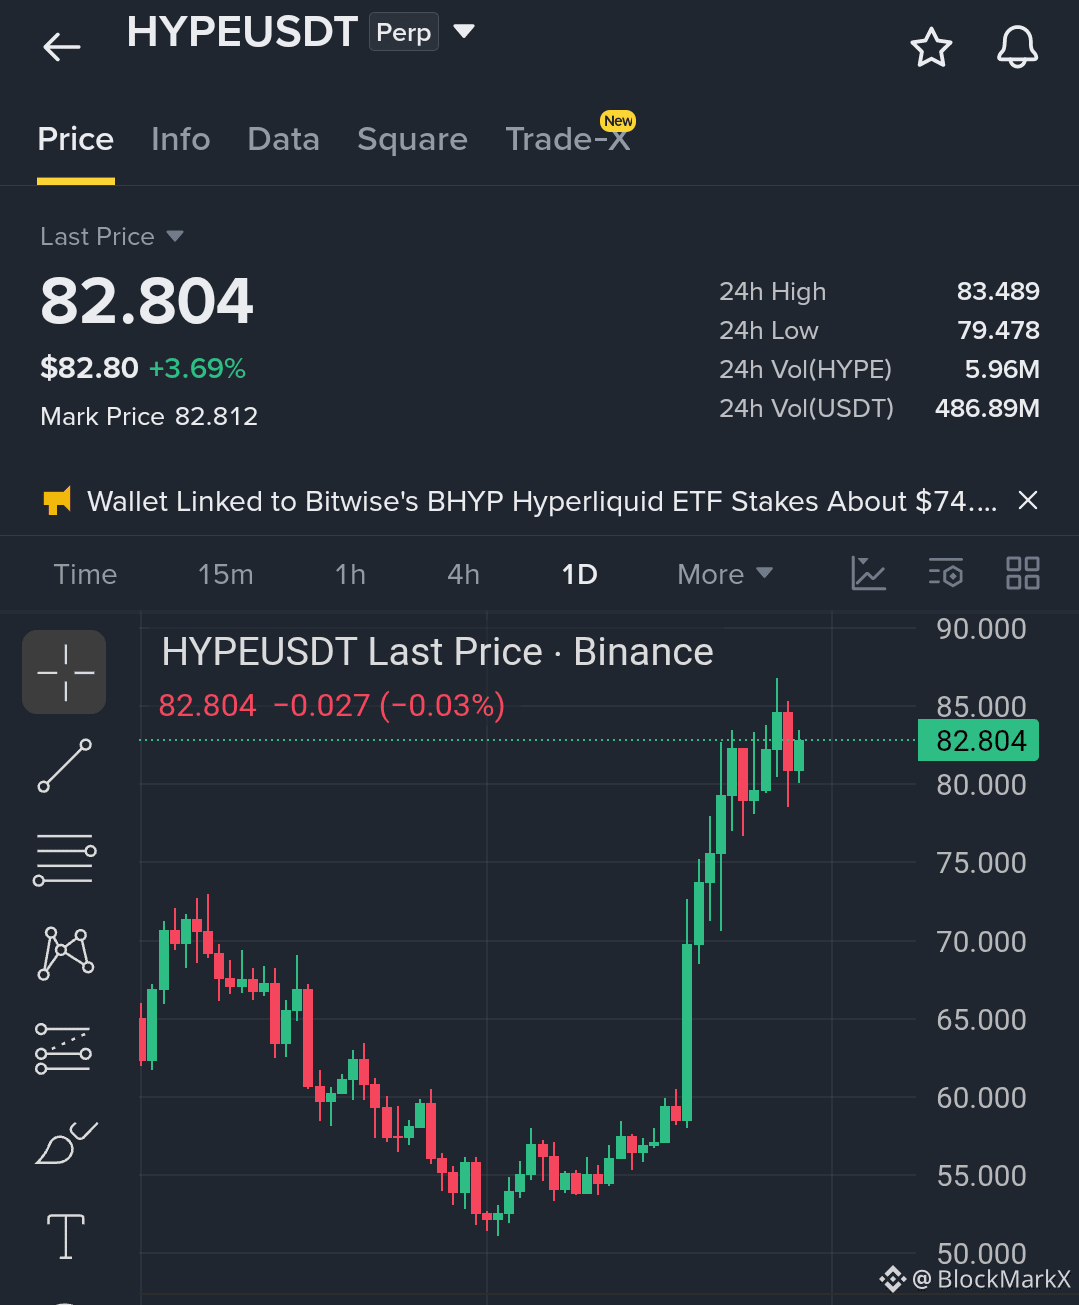Viewport: 1079px width, 1305px height.
Task: Click the red 82.804 −0.027 (−0.03%) chart legend
Action: (x=332, y=706)
